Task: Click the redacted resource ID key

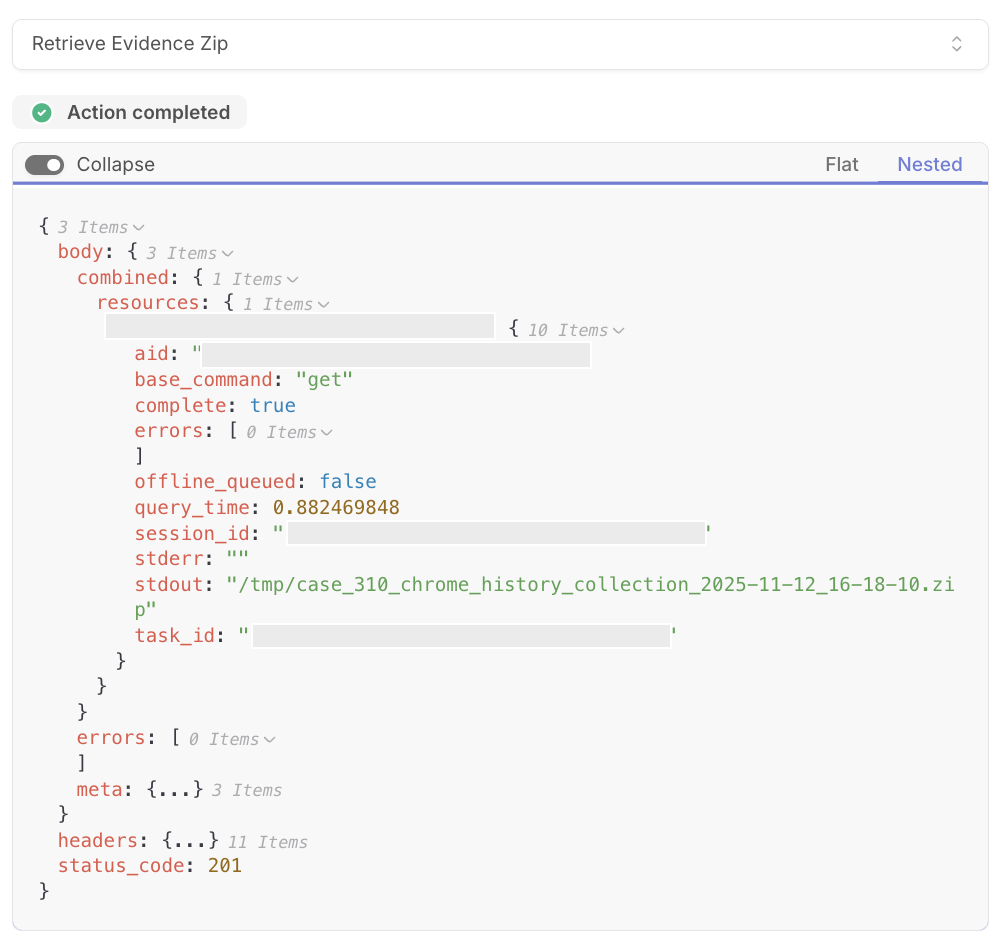Action: click(x=300, y=326)
